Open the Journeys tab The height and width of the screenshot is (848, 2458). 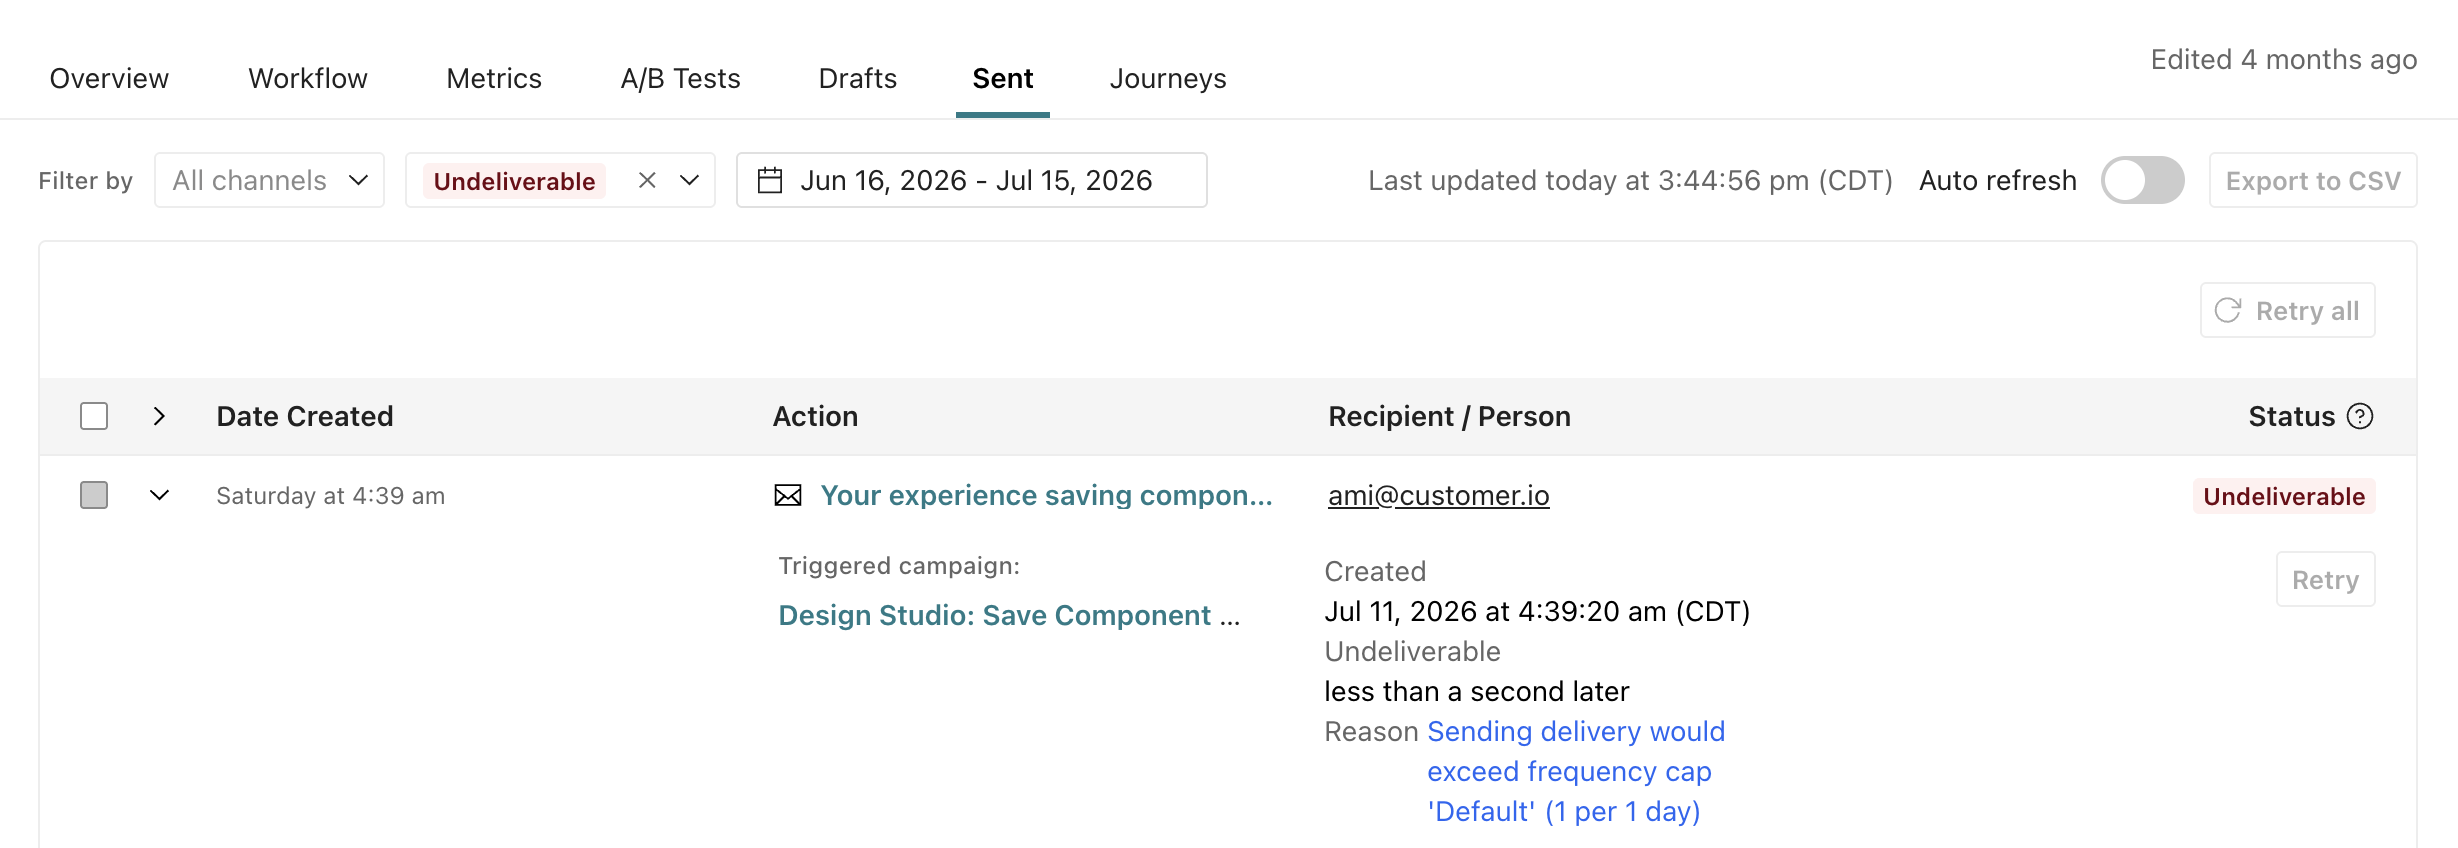[x=1168, y=79]
